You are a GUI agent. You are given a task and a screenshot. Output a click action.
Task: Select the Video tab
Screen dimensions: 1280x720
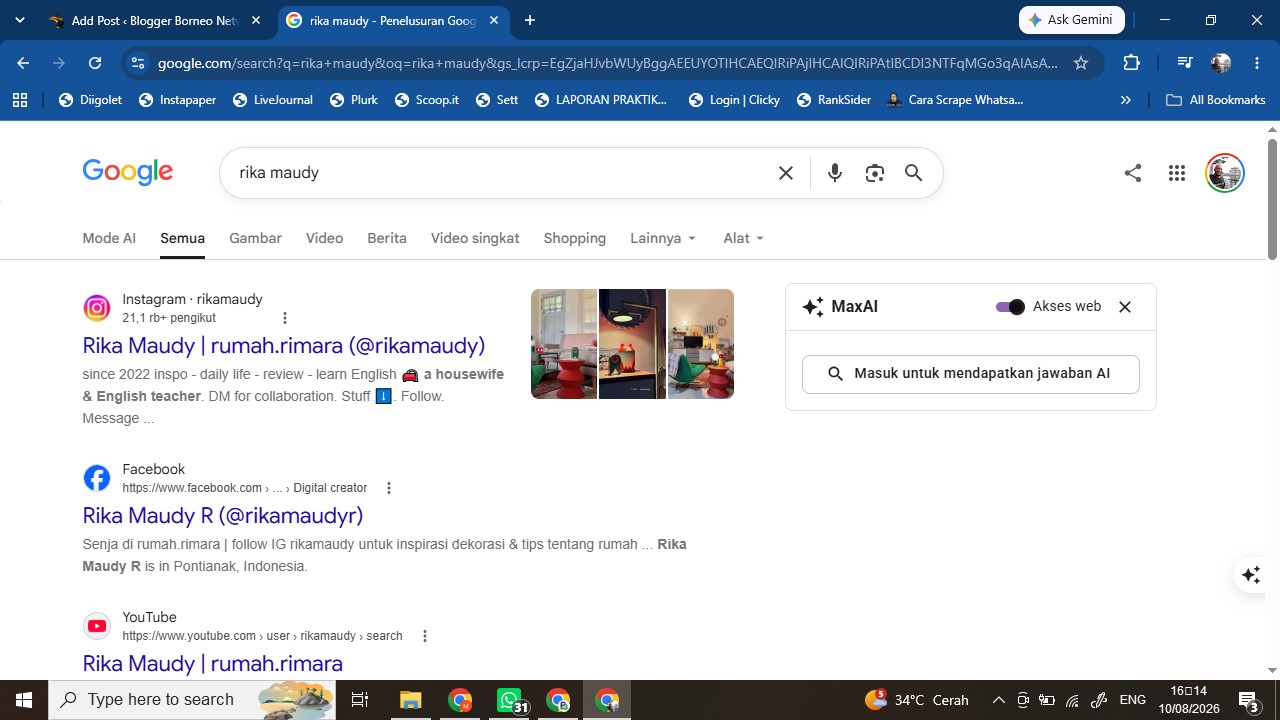[x=324, y=238]
